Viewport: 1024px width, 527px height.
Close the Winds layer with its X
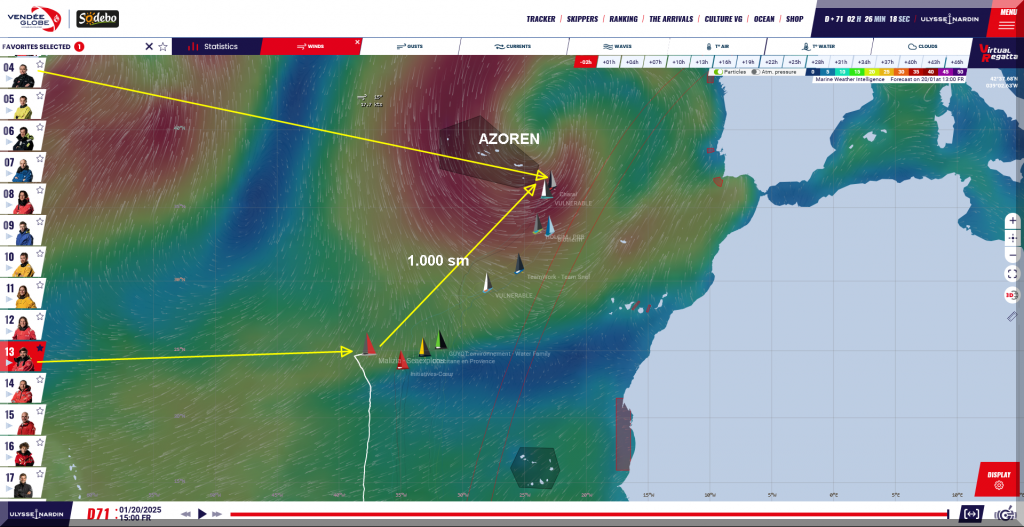(x=357, y=43)
